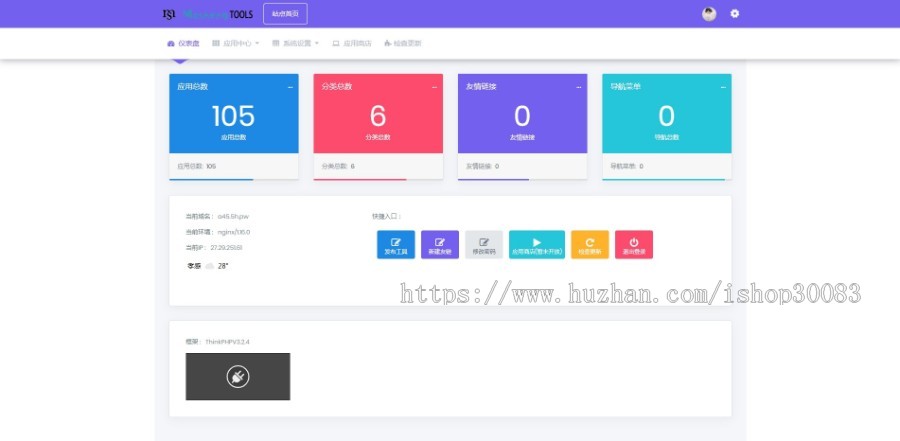Click the 快捷入口 label
Screen dimensions: 900x441
pos(386,216)
